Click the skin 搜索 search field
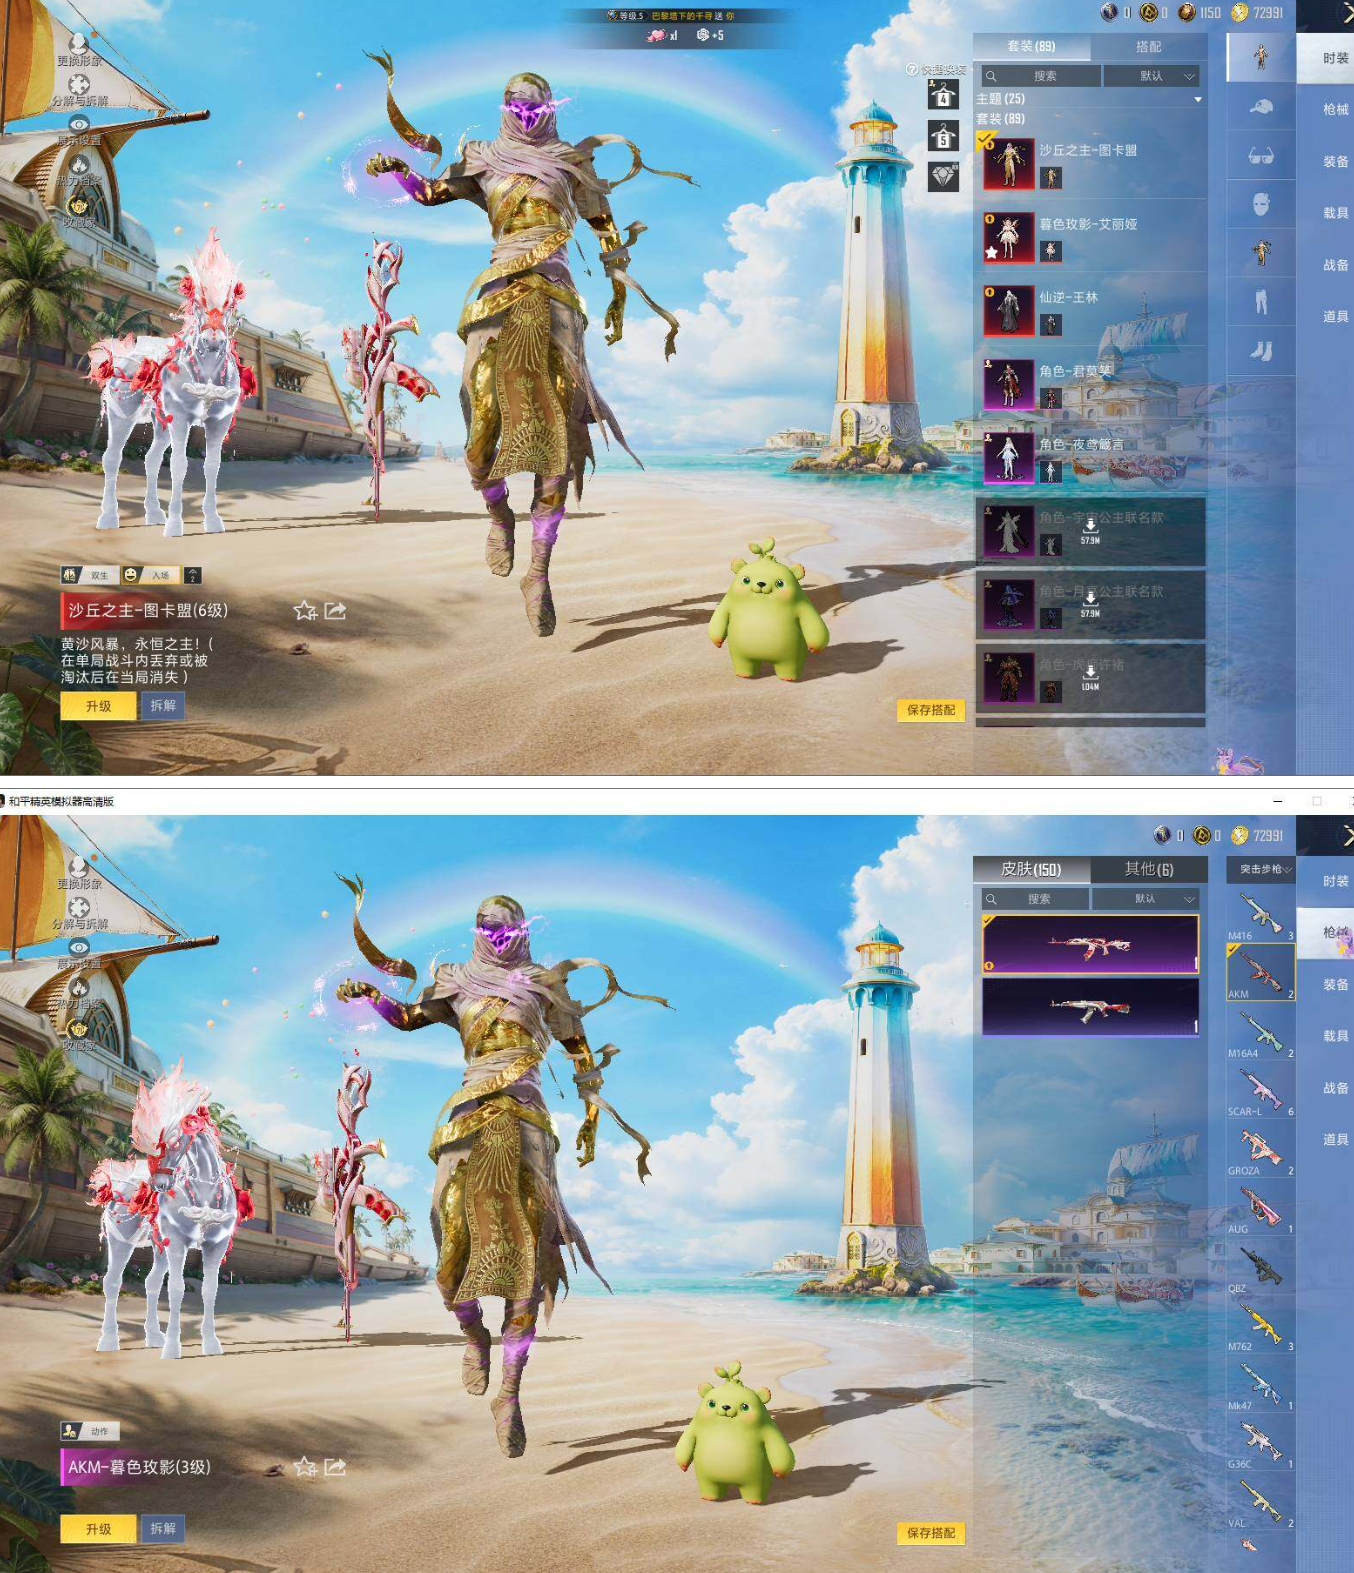This screenshot has height=1573, width=1354. (x=1035, y=899)
